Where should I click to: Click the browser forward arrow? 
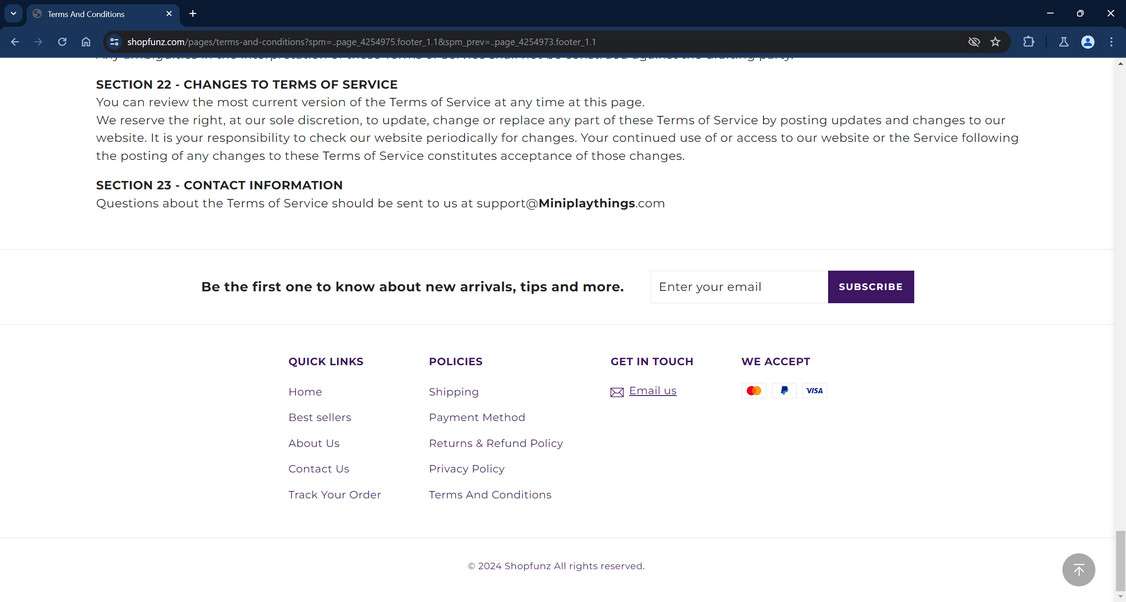tap(38, 42)
